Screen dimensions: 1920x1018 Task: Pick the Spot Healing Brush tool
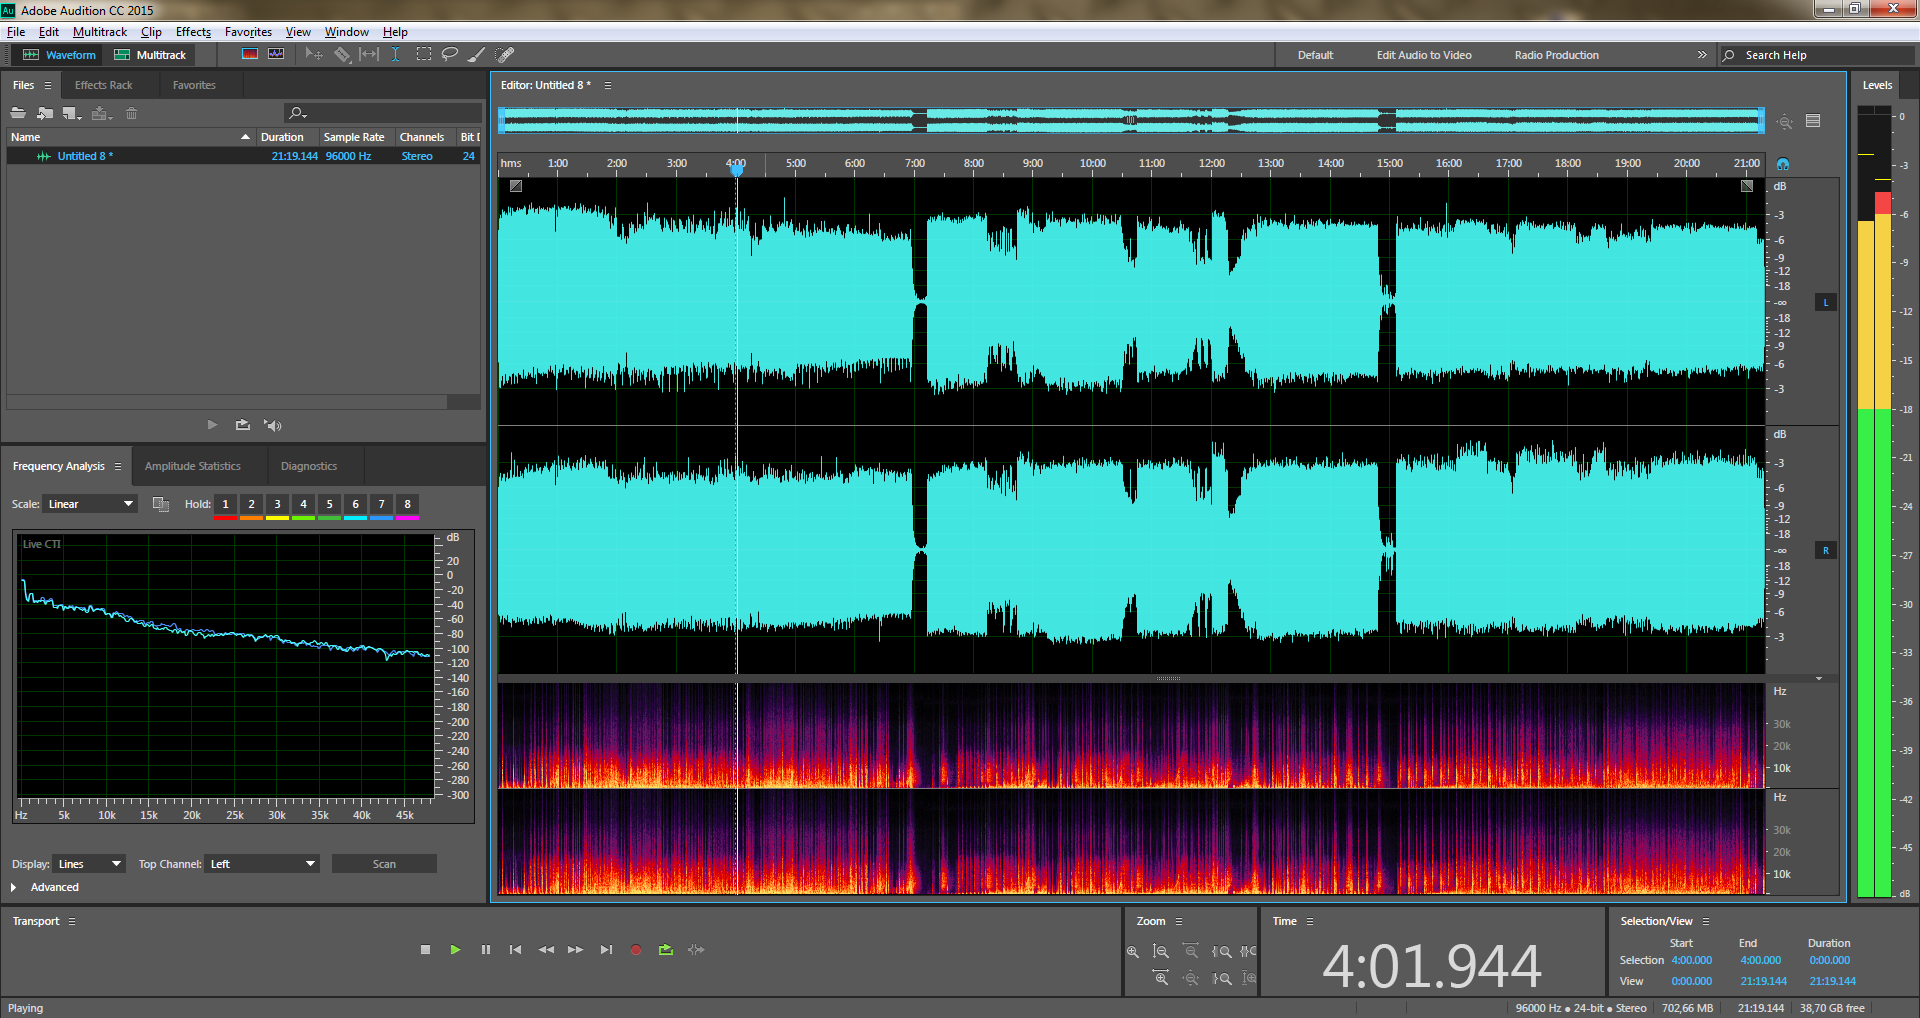(x=505, y=55)
